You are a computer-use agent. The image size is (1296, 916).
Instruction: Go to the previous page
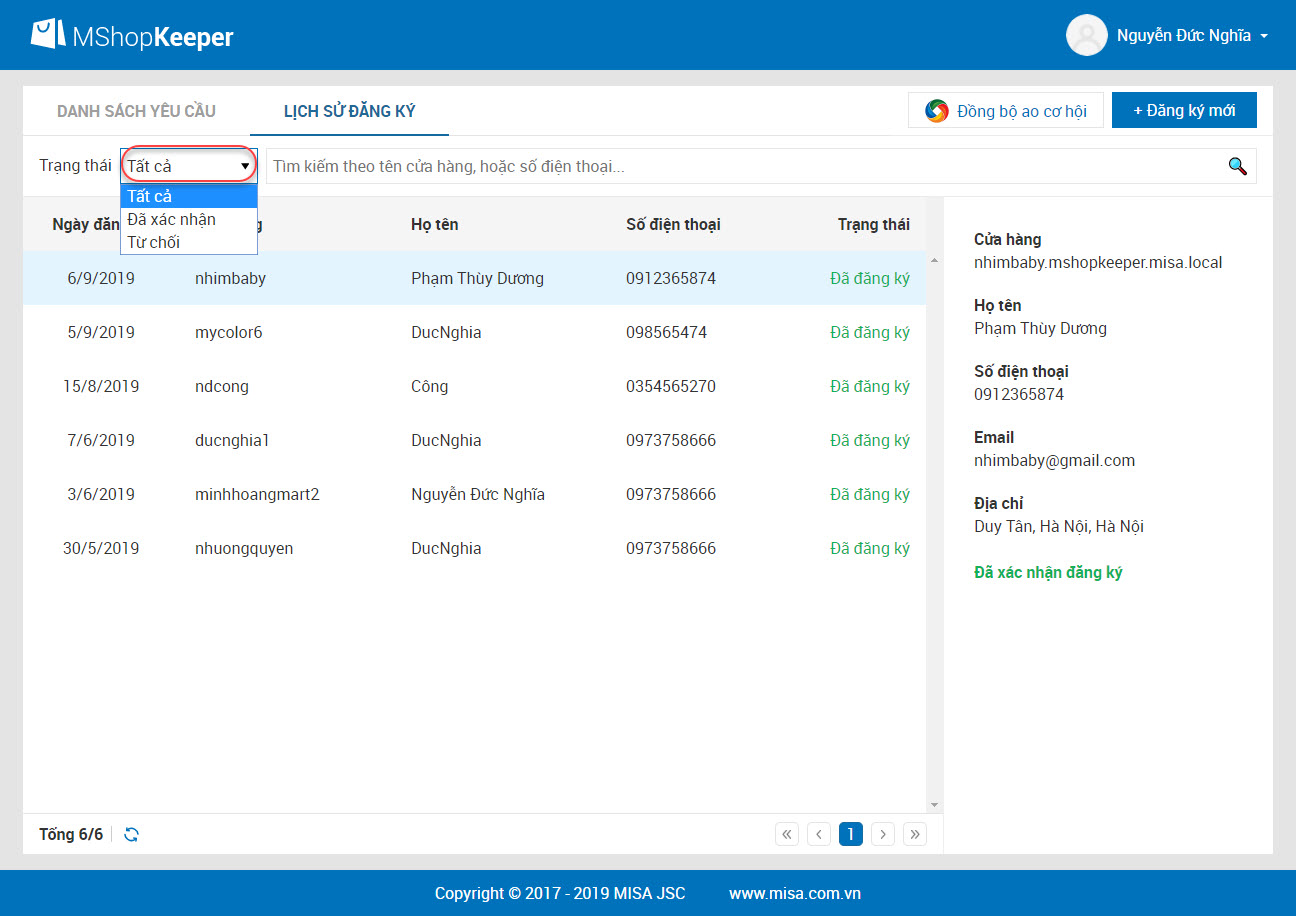[x=819, y=834]
